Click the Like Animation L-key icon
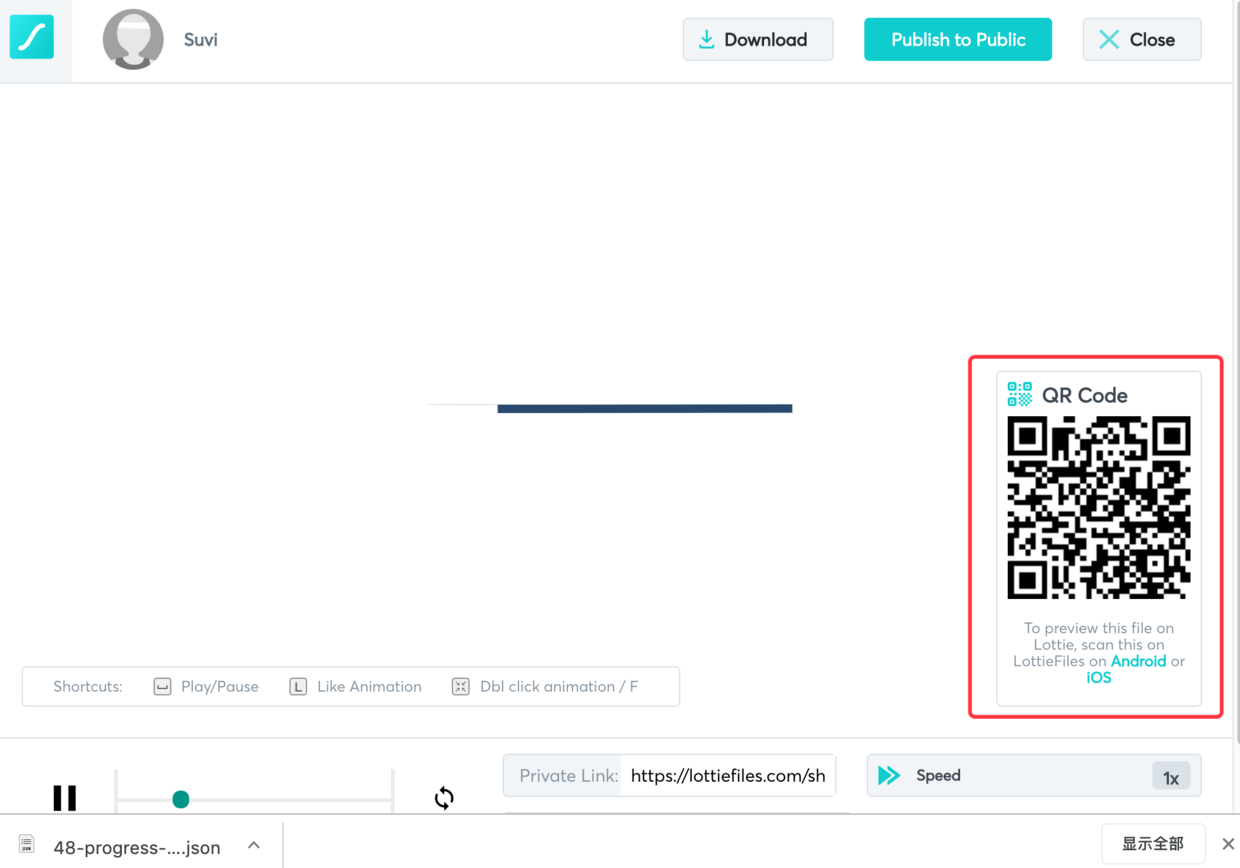Viewport: 1240px width, 868px height. [x=298, y=686]
